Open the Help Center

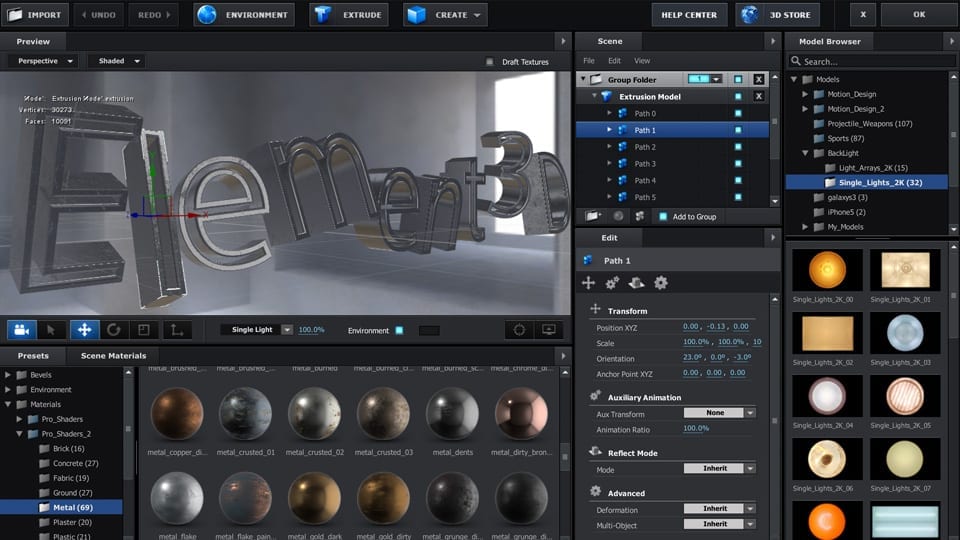point(690,15)
